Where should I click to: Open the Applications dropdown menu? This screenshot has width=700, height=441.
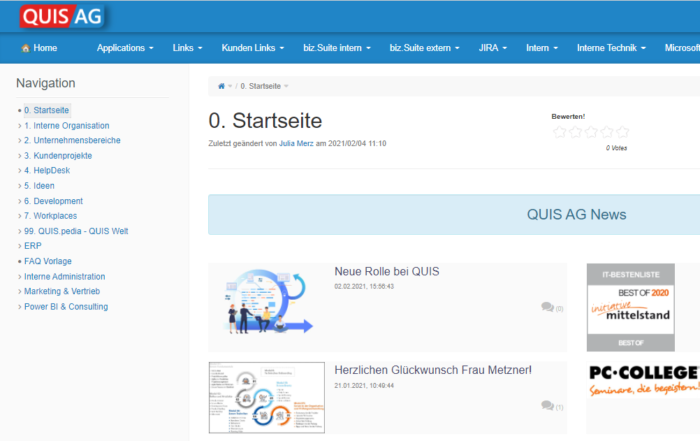coord(125,48)
